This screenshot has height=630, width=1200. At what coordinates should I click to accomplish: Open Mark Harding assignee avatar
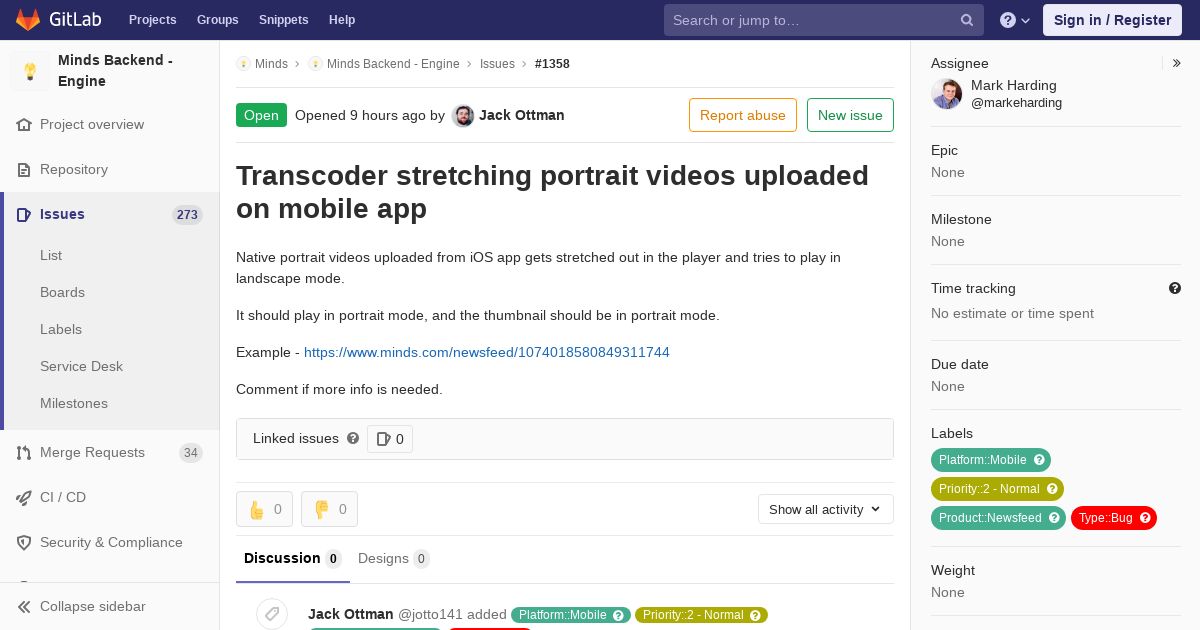pos(947,94)
